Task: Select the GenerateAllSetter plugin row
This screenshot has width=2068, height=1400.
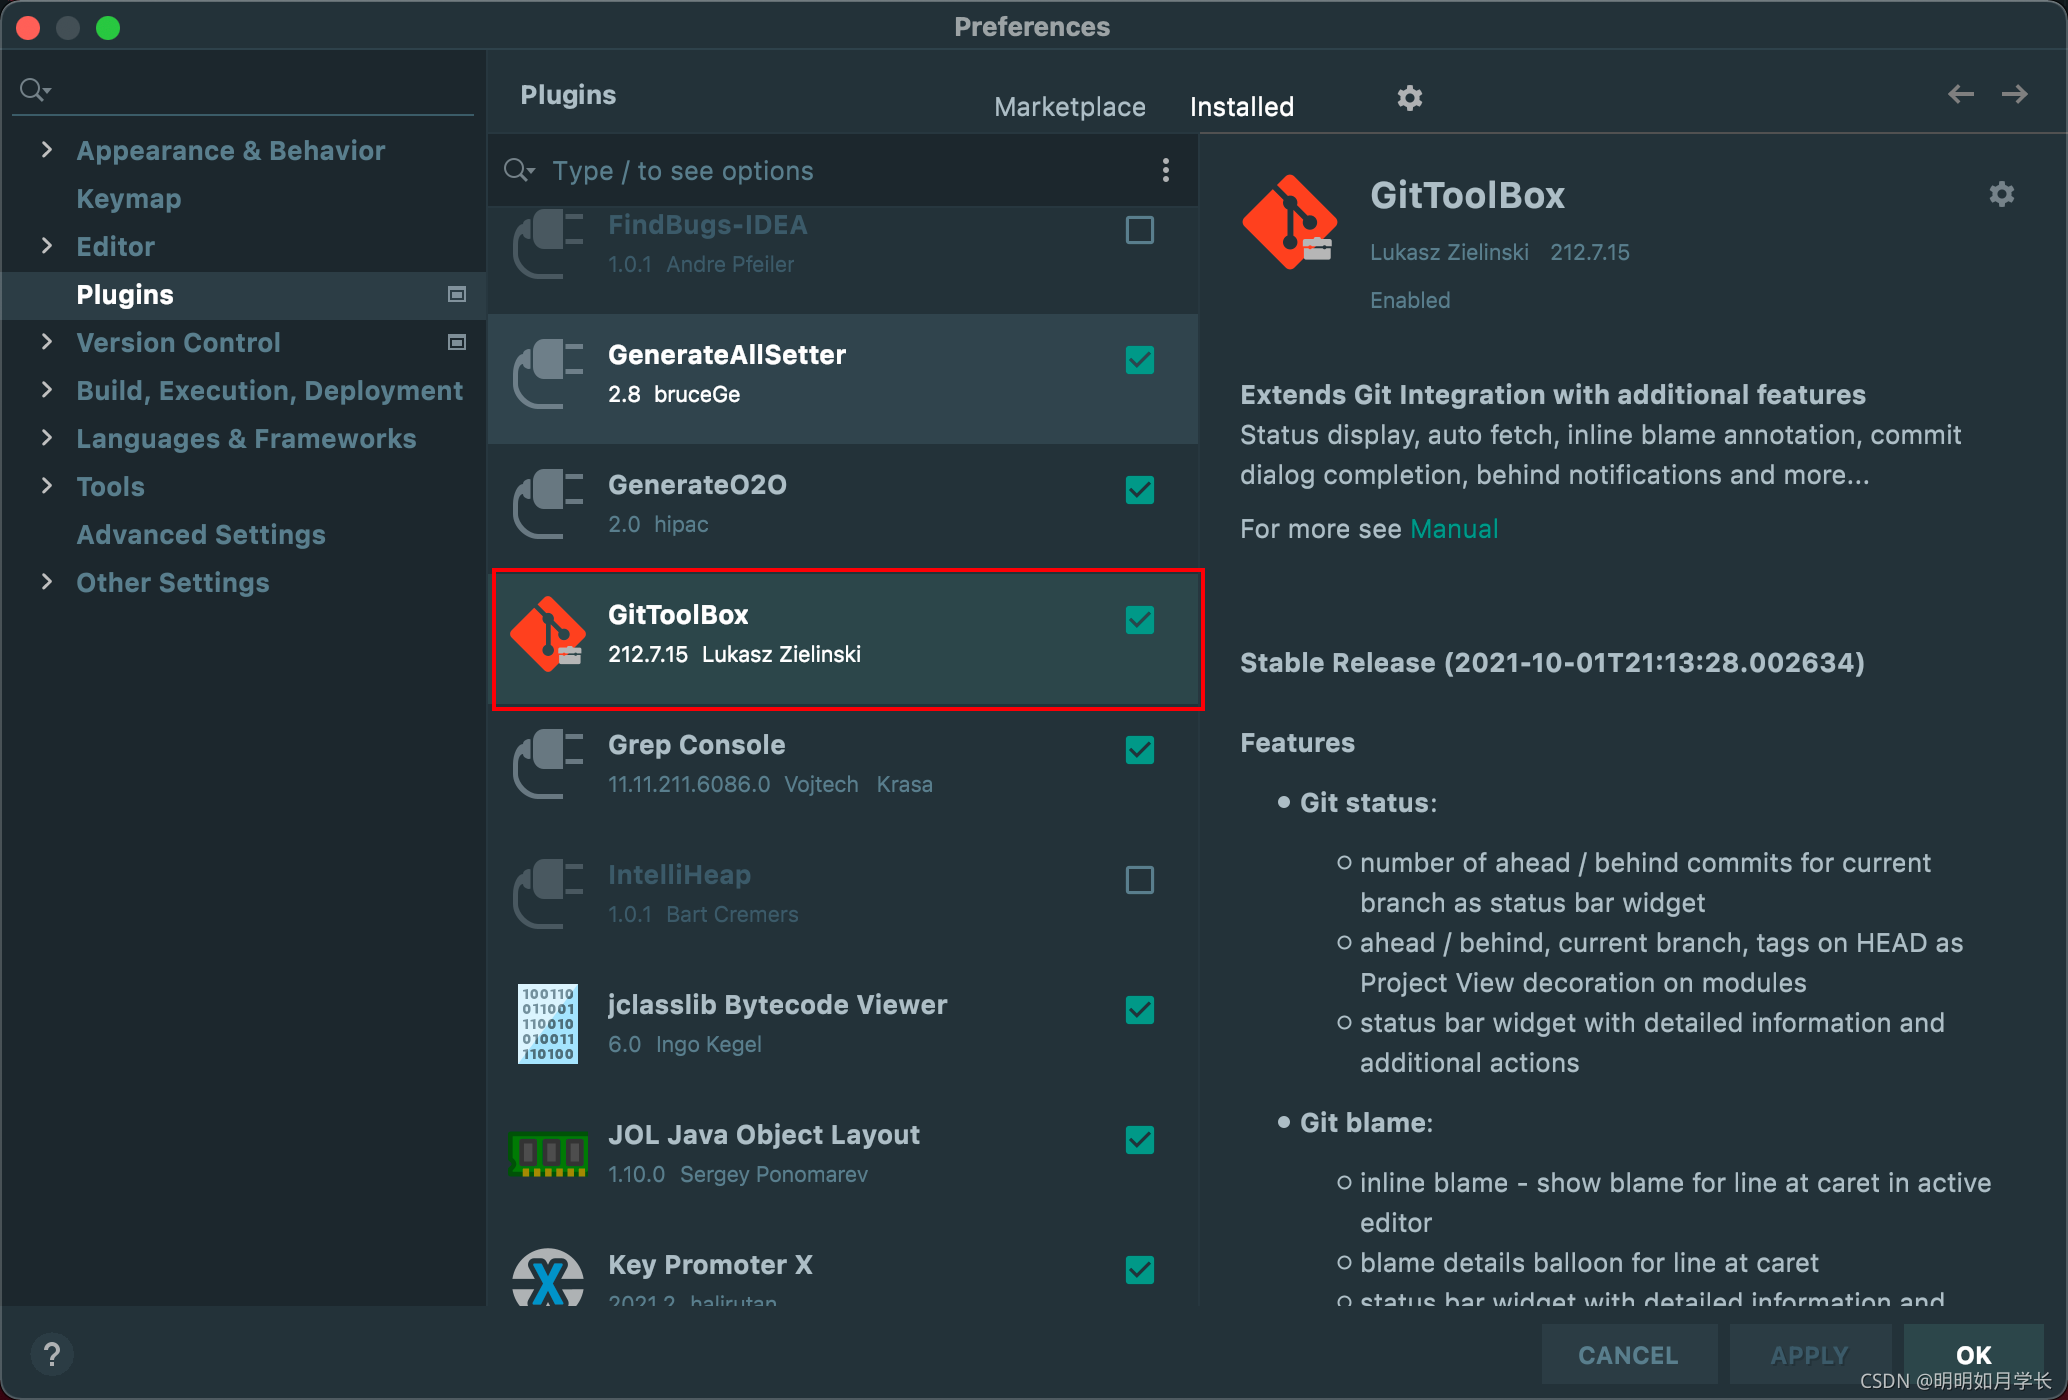Action: (843, 378)
